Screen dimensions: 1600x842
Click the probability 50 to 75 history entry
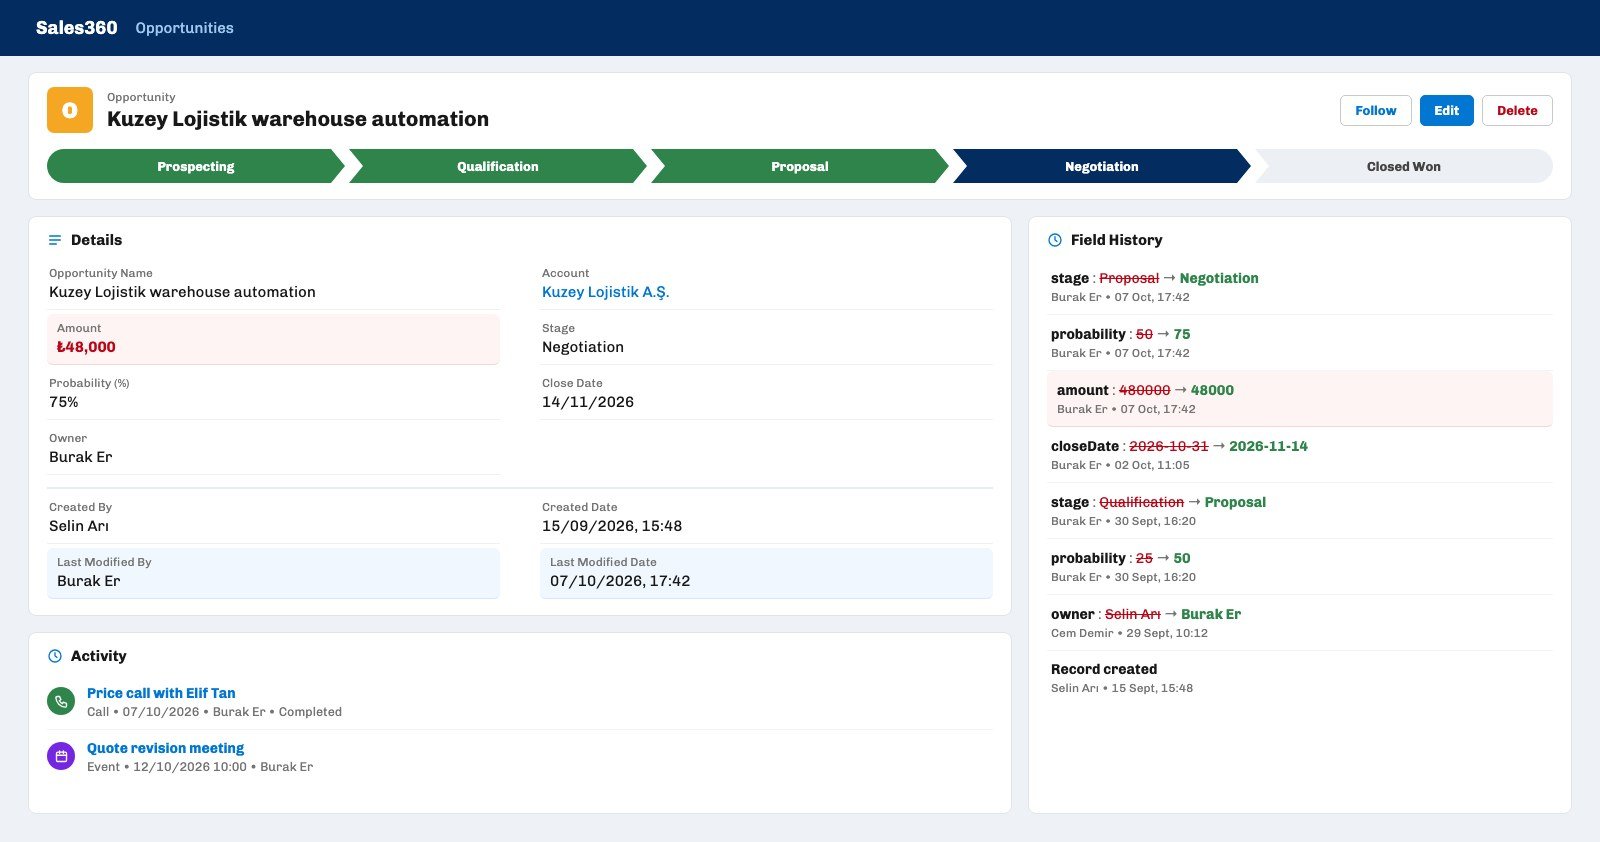(x=1300, y=343)
